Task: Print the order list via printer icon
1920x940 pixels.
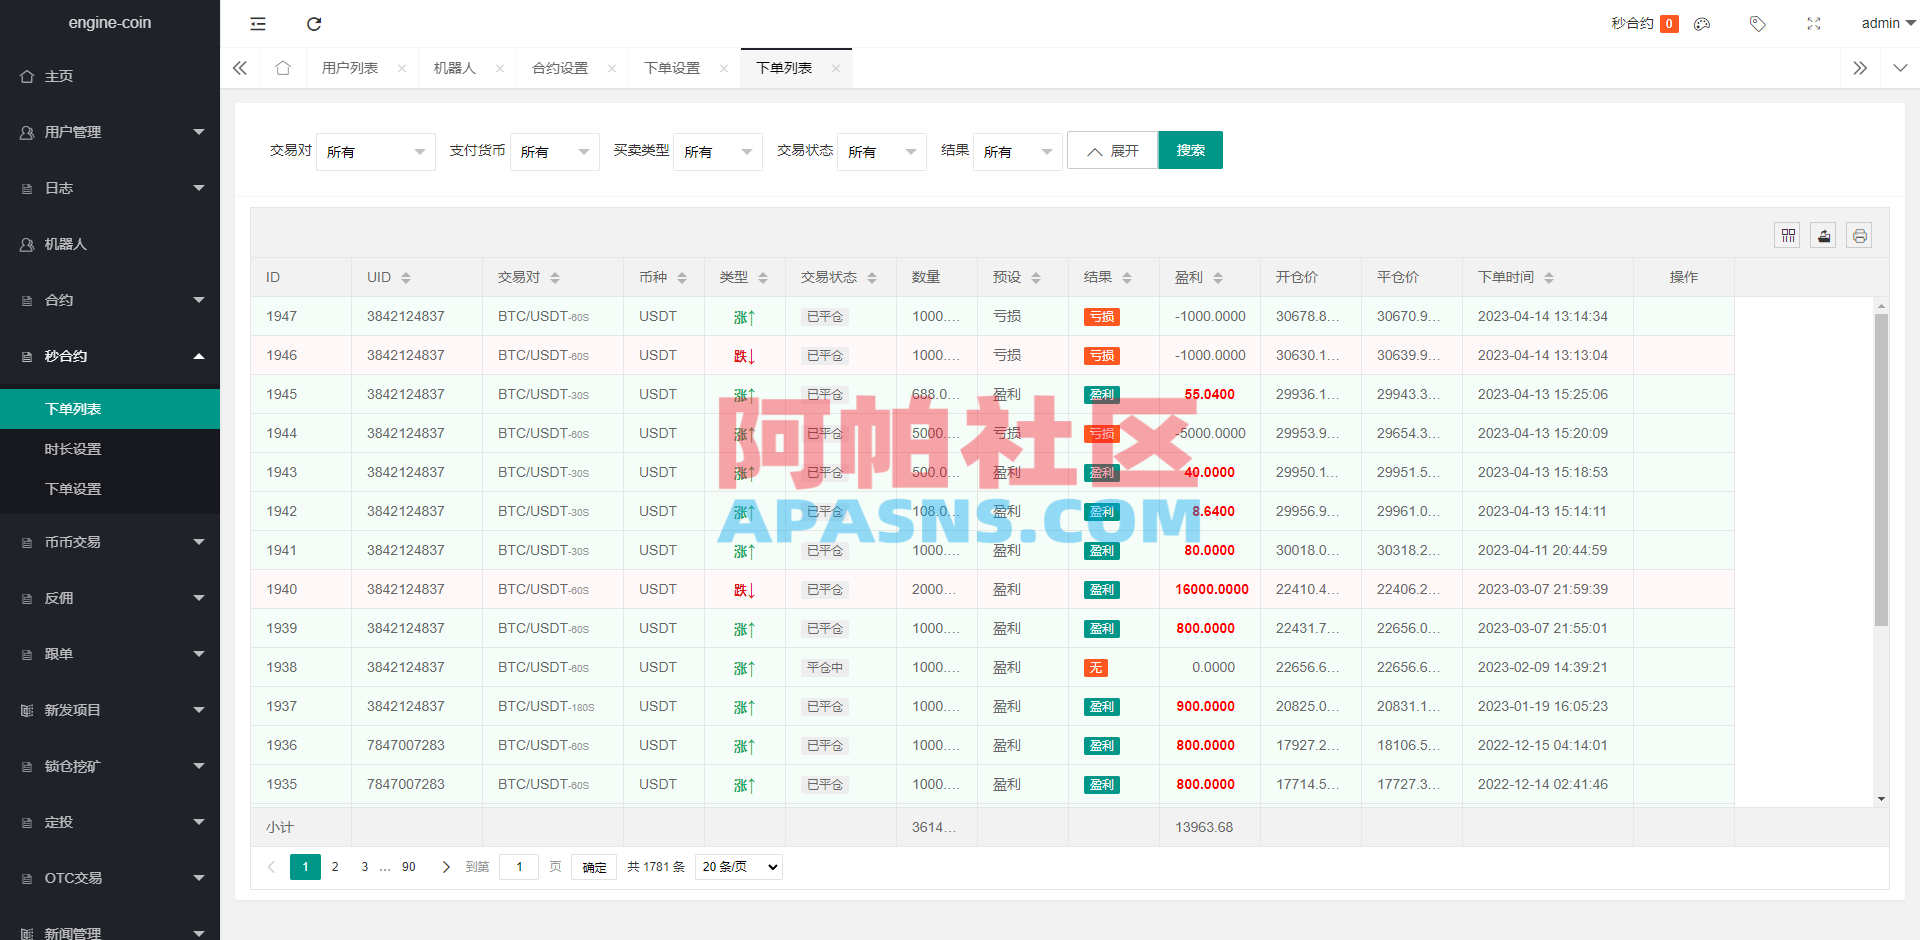Action: [1860, 235]
